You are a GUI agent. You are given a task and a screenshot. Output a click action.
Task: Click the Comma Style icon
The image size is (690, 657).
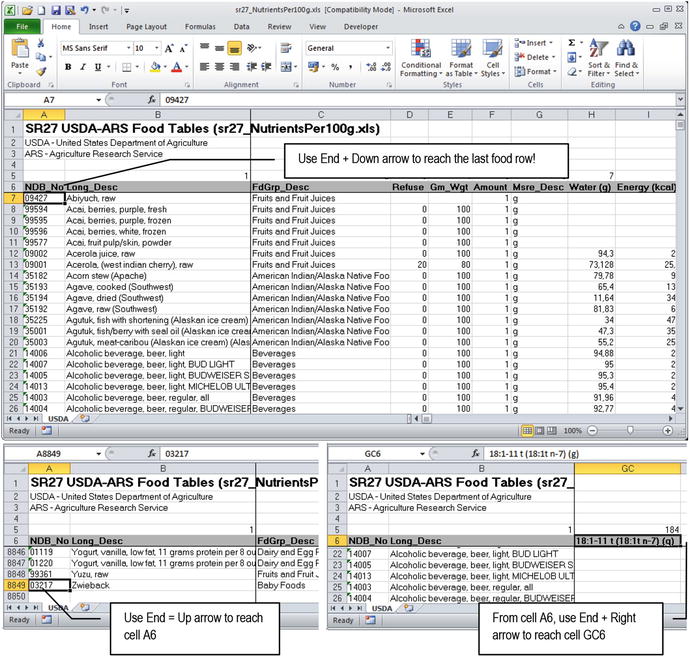point(350,67)
